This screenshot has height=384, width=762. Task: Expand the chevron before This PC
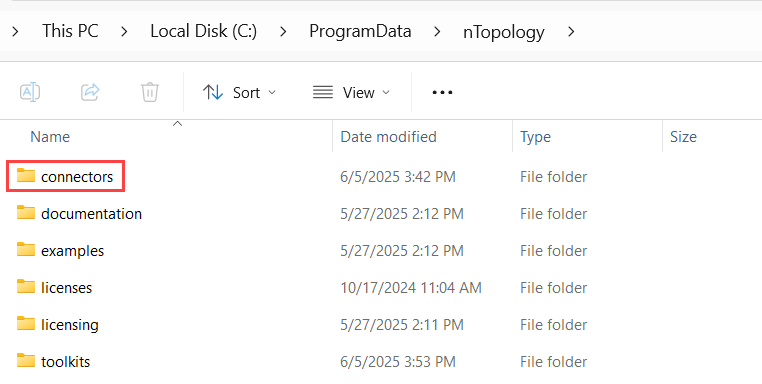pyautogui.click(x=16, y=32)
